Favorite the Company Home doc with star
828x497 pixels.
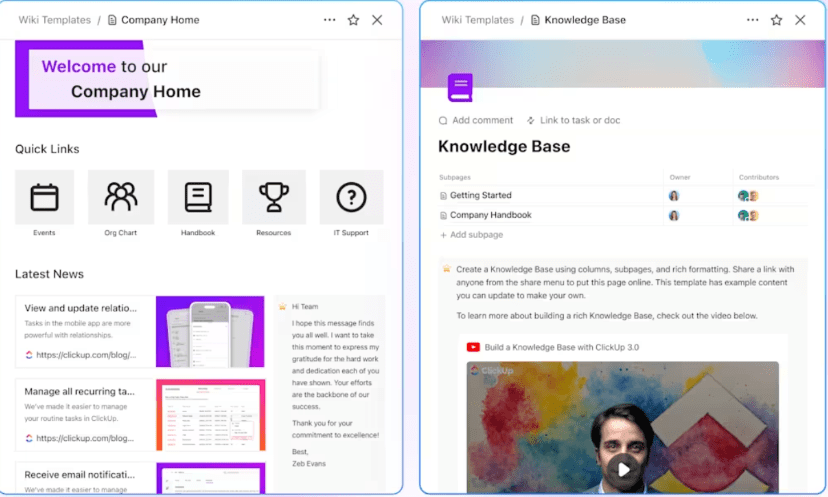click(353, 20)
